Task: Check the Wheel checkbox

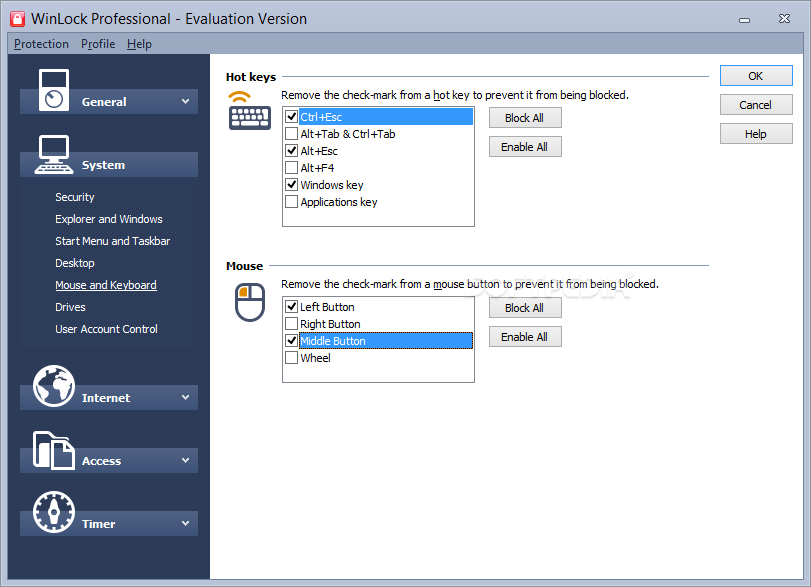Action: (x=292, y=358)
